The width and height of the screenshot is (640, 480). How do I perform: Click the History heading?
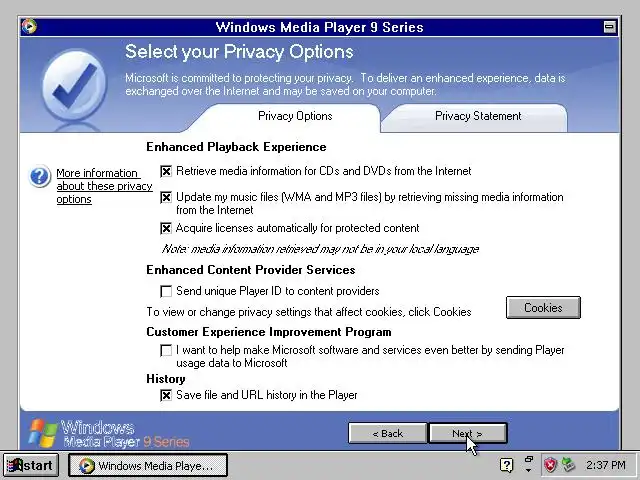pyautogui.click(x=166, y=379)
